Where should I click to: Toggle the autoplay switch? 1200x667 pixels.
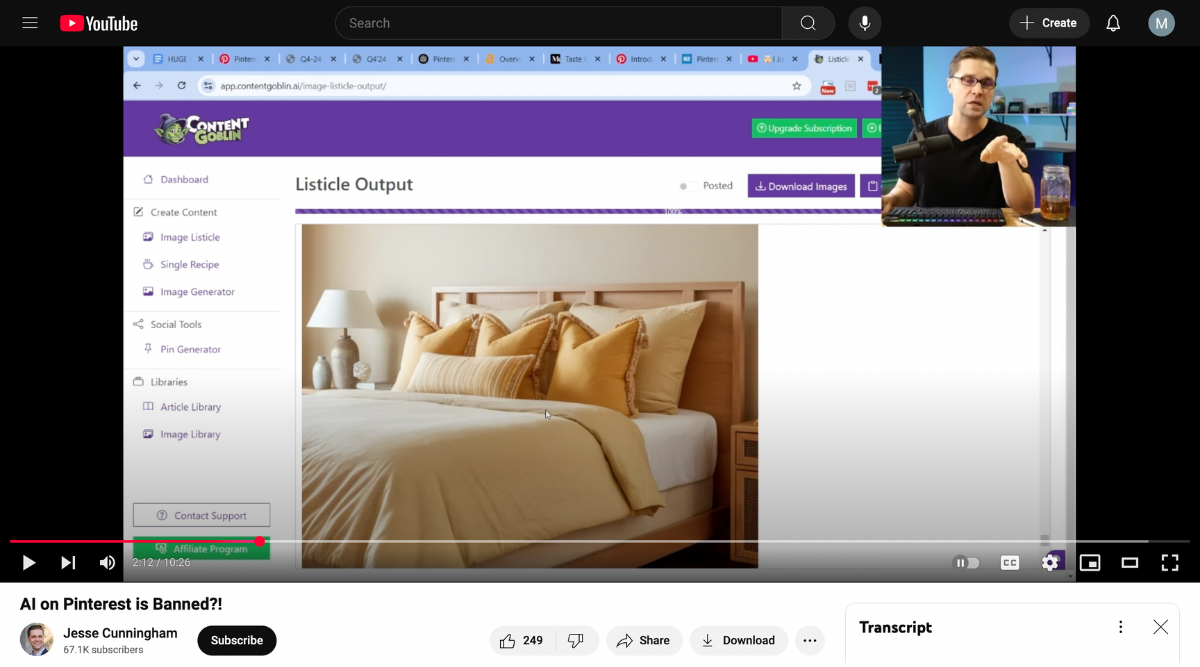pos(967,563)
